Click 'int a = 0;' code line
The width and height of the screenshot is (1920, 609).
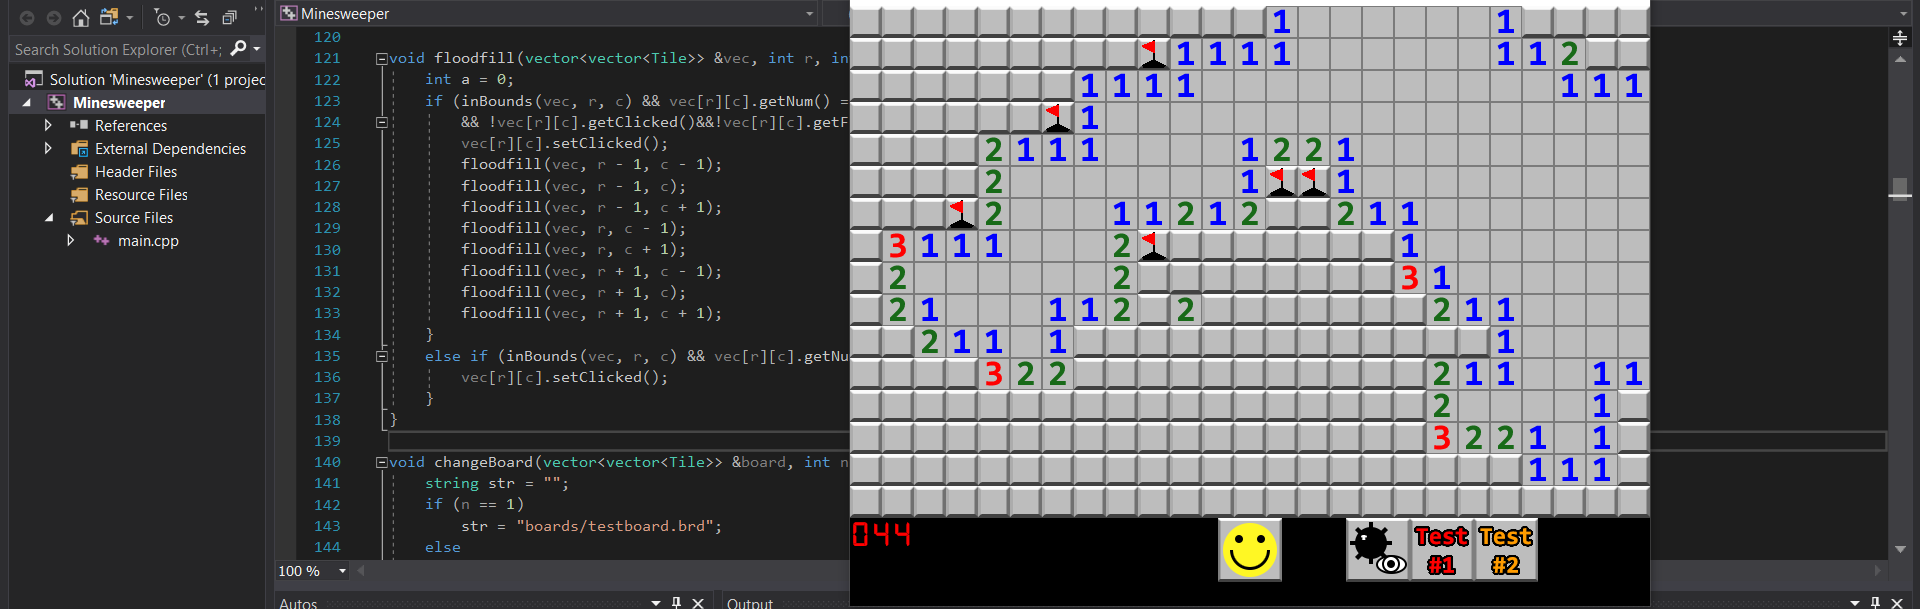coord(469,80)
